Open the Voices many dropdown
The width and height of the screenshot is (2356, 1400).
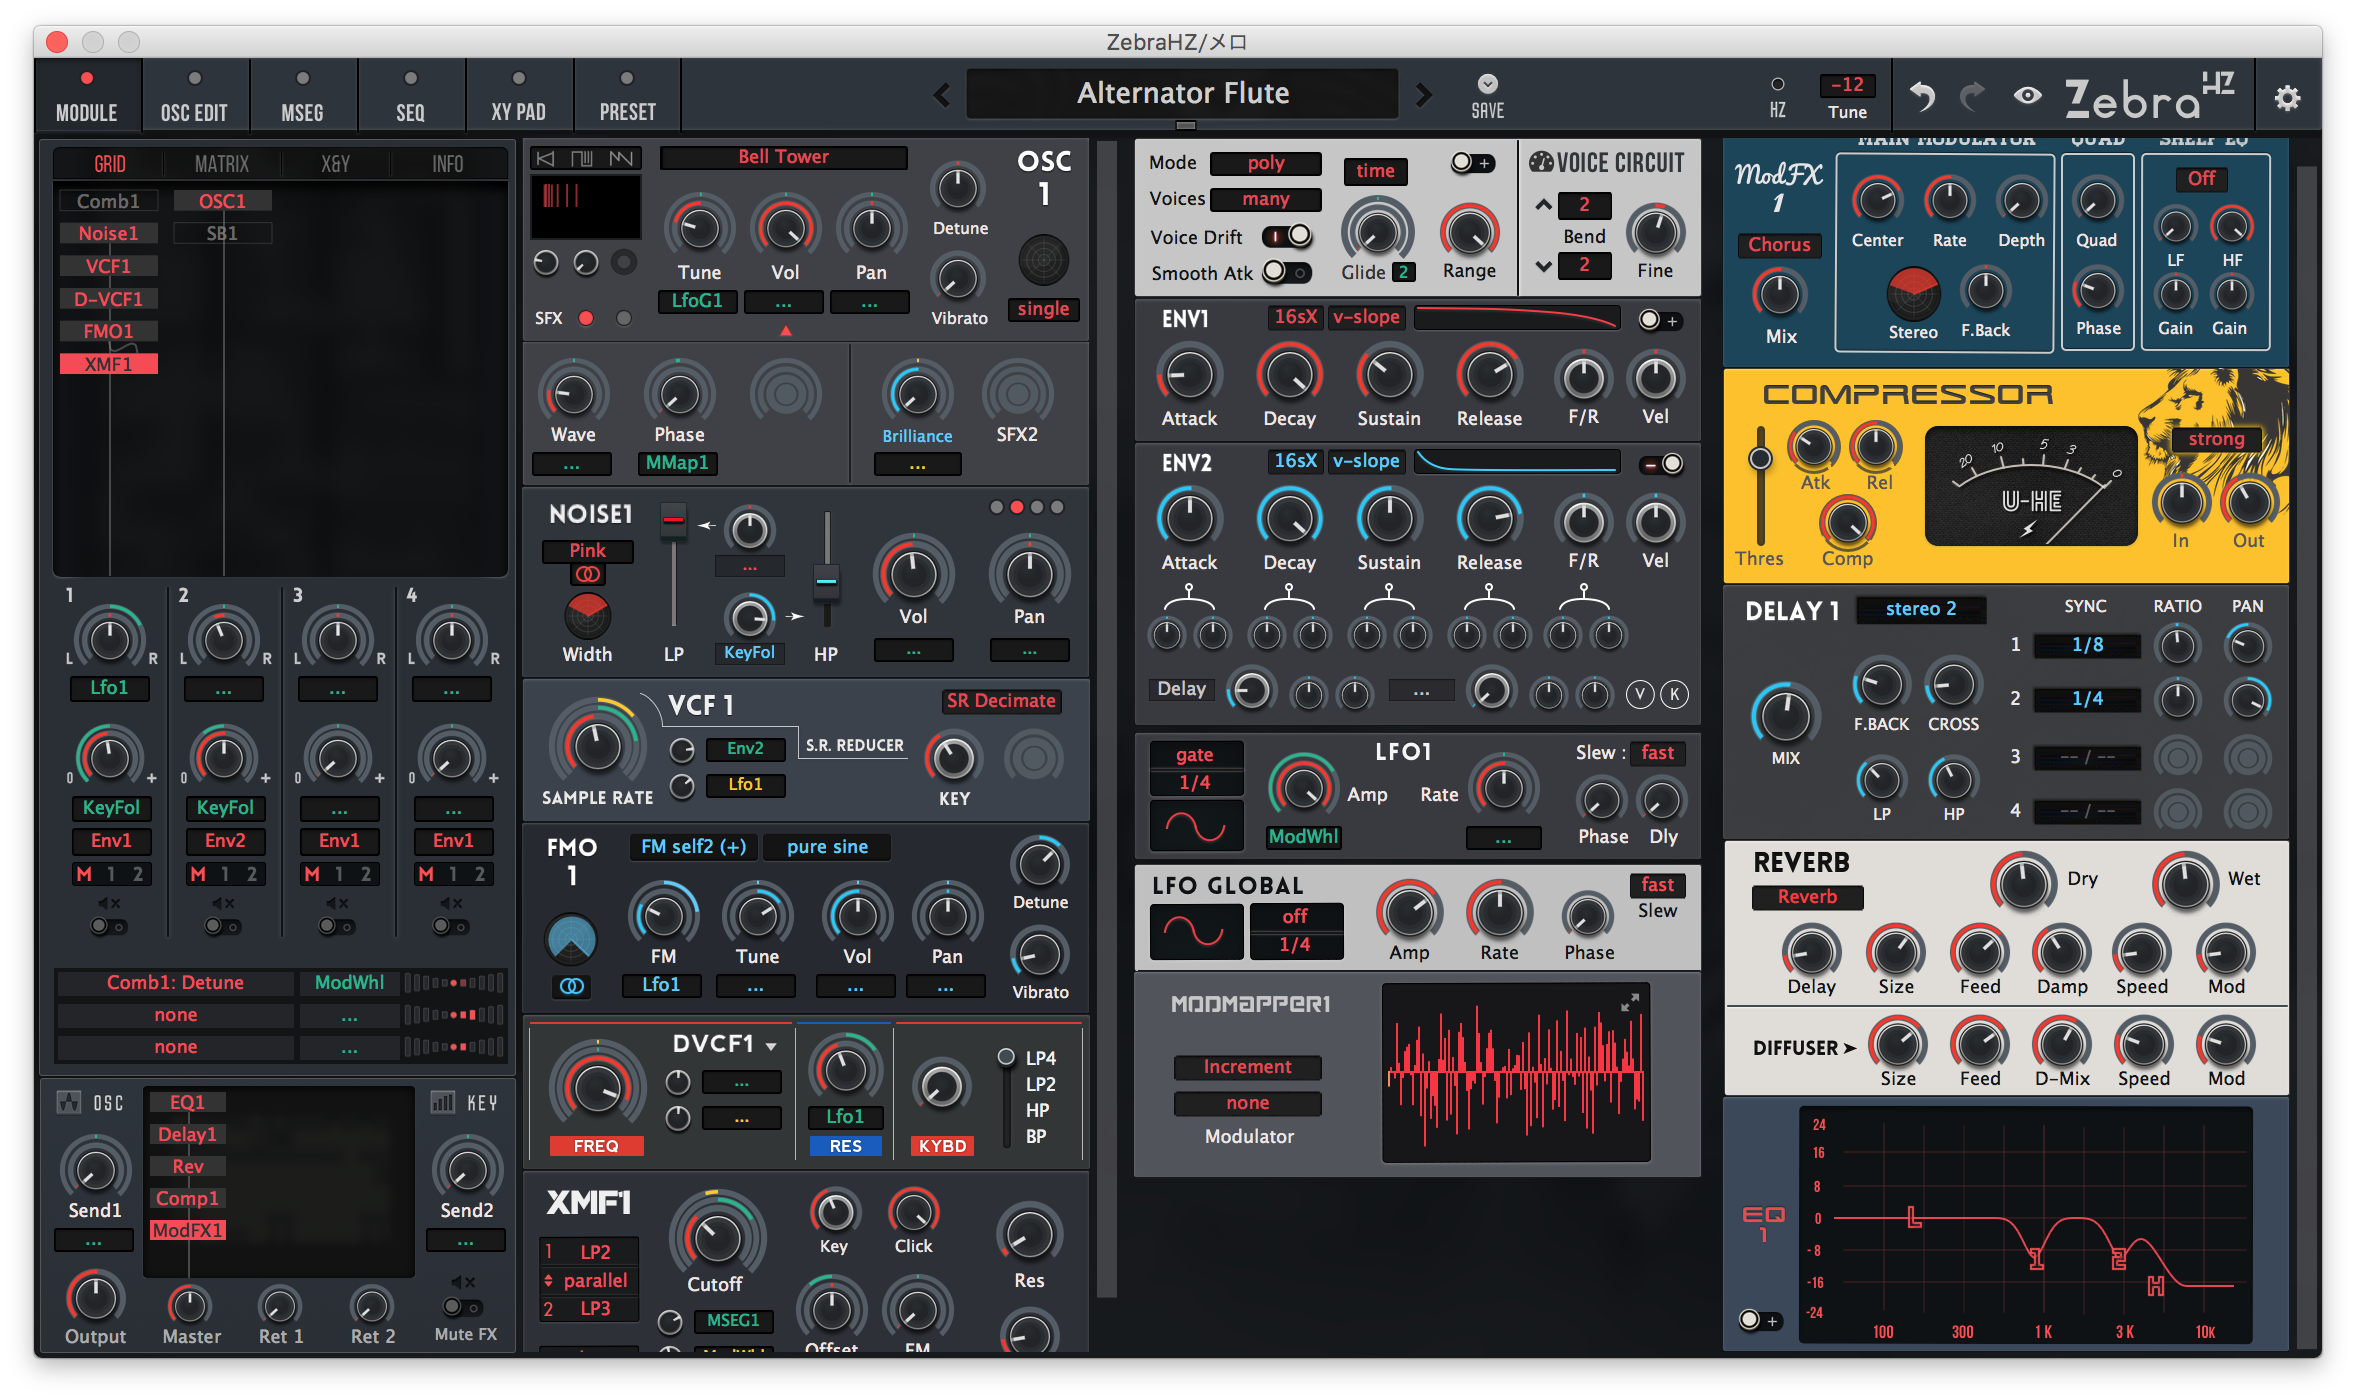pos(1265,199)
